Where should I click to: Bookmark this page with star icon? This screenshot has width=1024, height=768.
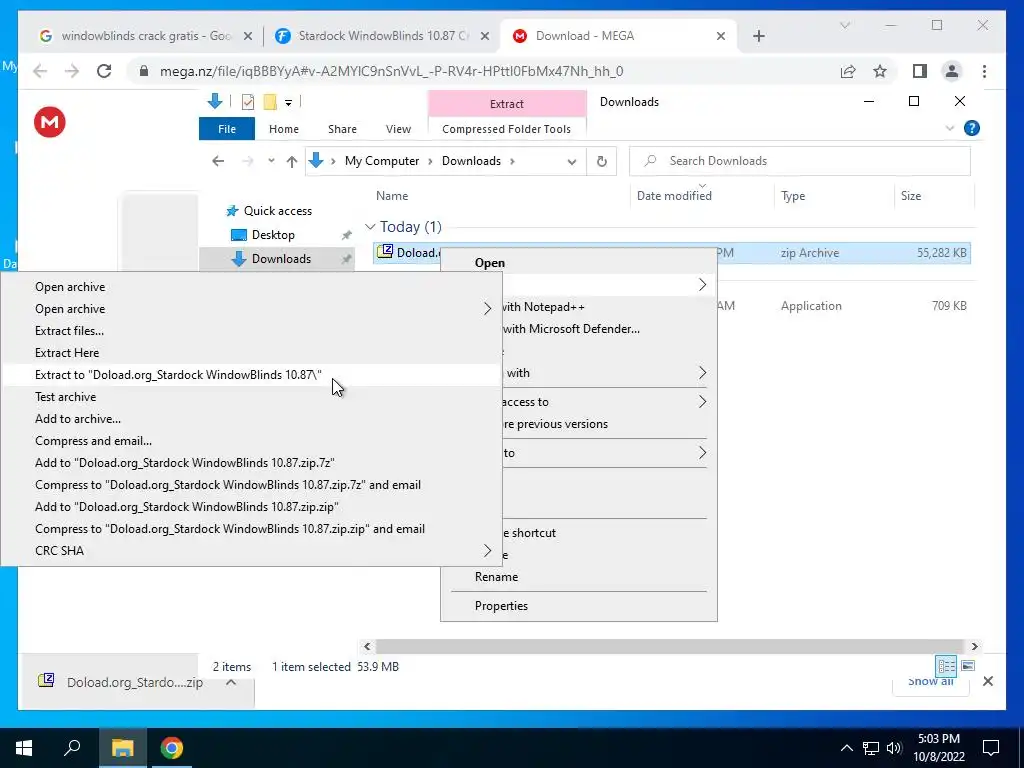880,71
